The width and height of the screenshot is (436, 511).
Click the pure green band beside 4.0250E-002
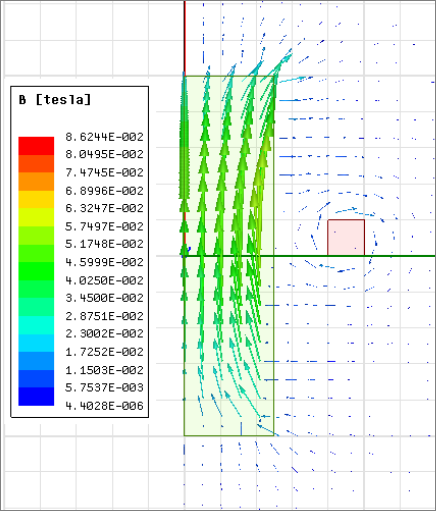pos(36,271)
